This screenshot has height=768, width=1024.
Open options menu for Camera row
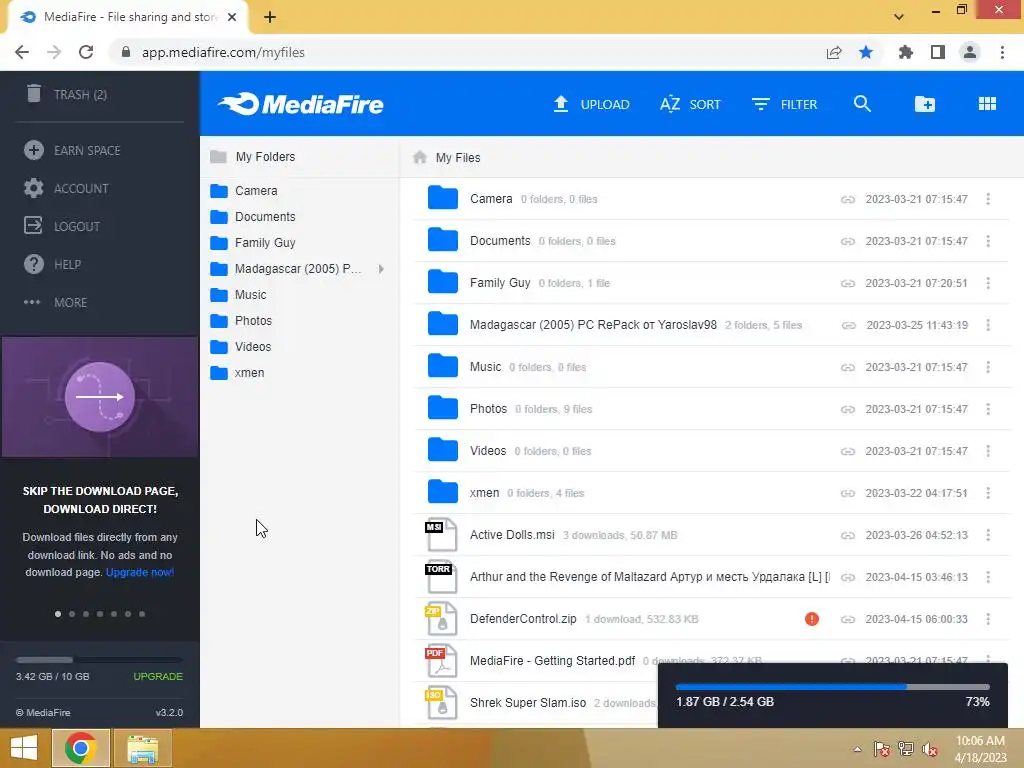(988, 199)
